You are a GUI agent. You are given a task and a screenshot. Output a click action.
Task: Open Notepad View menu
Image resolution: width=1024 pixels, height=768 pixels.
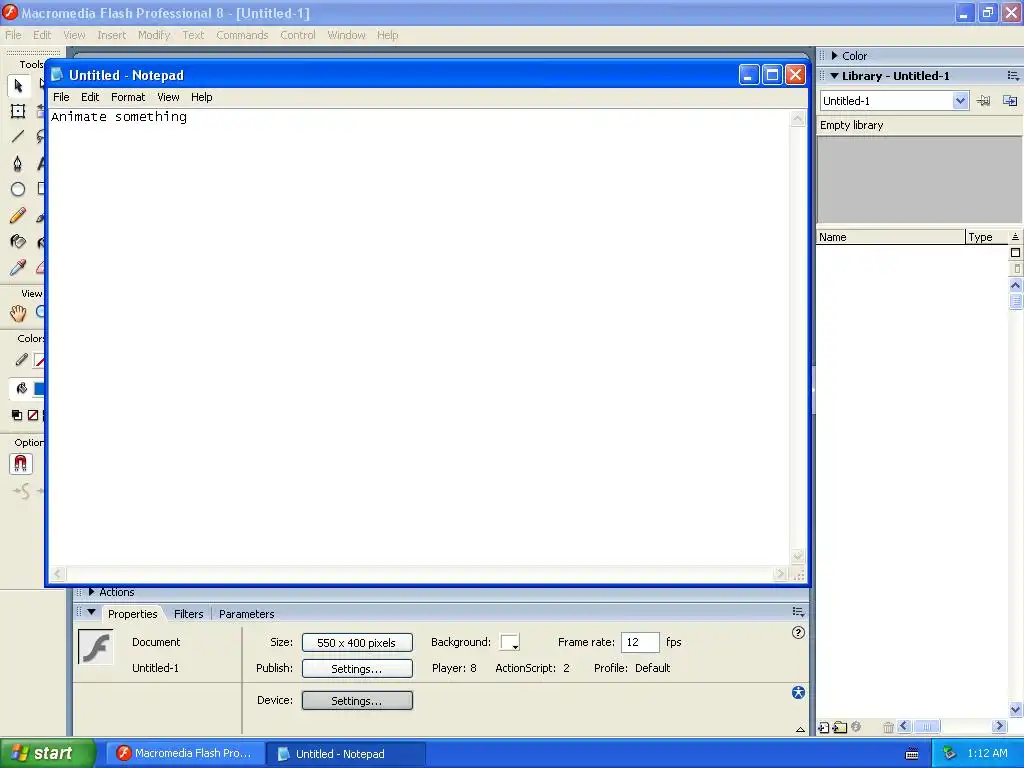(168, 97)
